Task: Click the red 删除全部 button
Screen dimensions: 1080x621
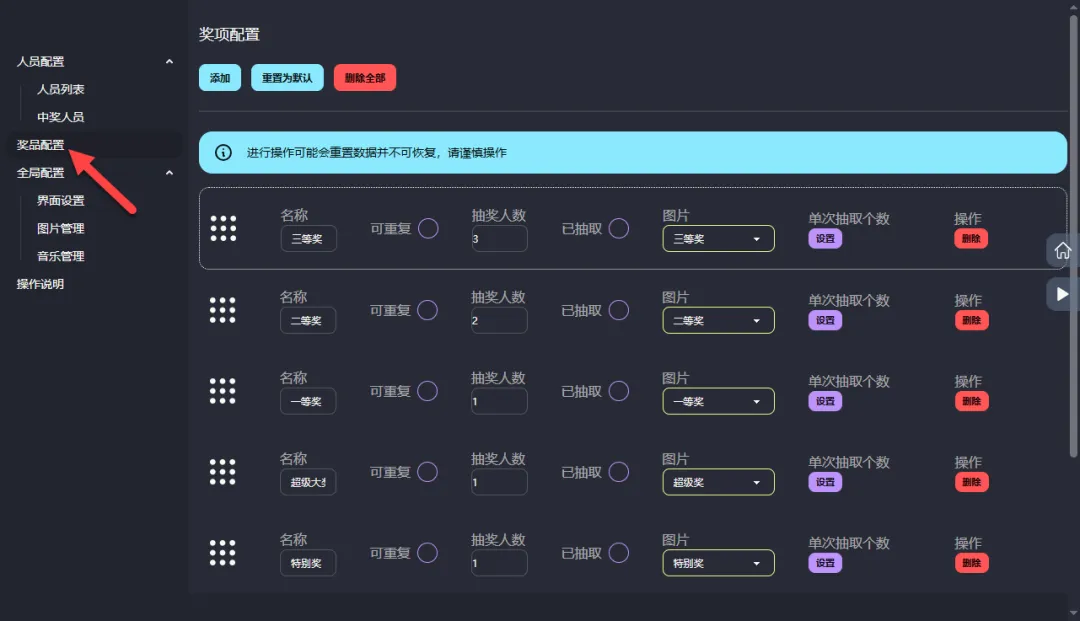Action: (365, 78)
